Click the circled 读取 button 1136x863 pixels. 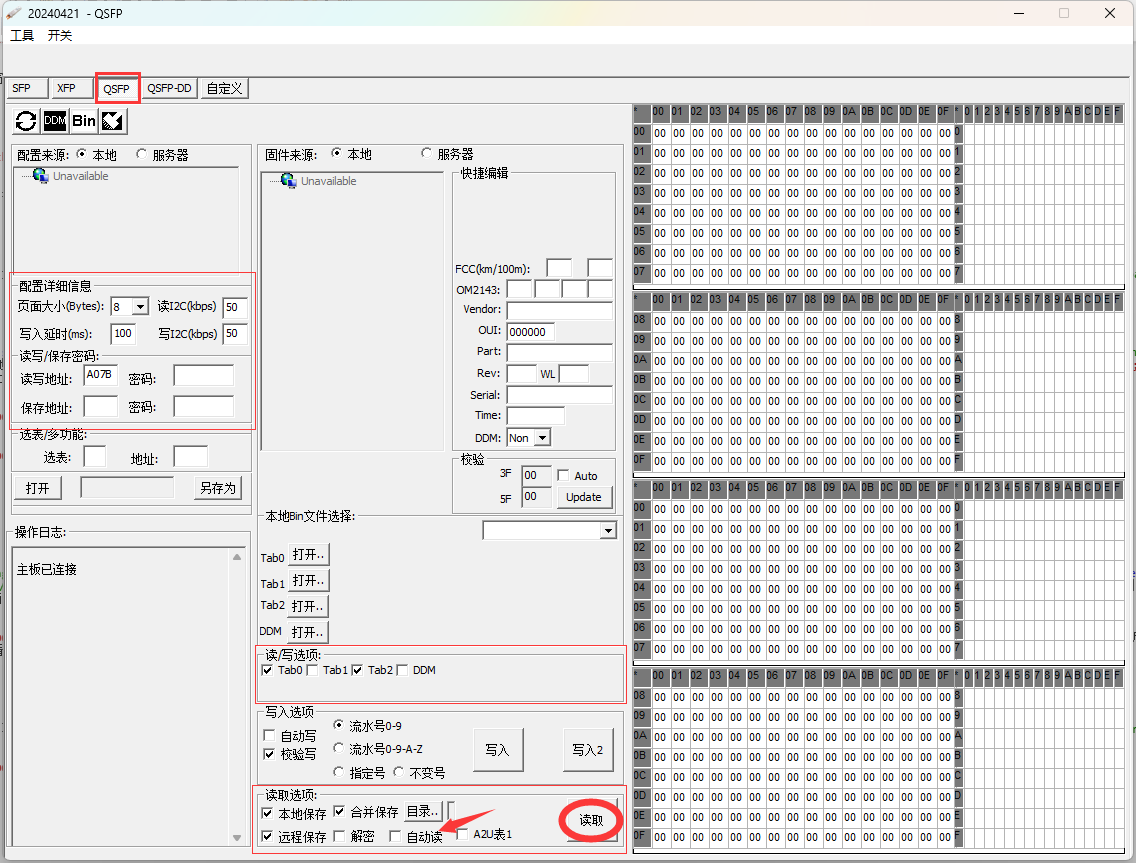coord(589,819)
